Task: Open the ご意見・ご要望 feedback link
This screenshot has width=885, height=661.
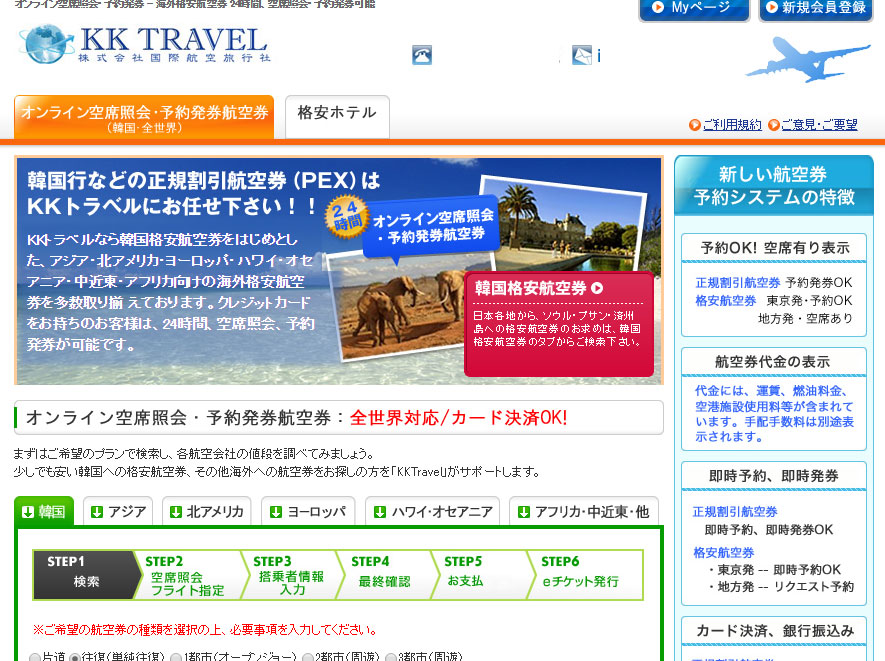Action: click(819, 125)
